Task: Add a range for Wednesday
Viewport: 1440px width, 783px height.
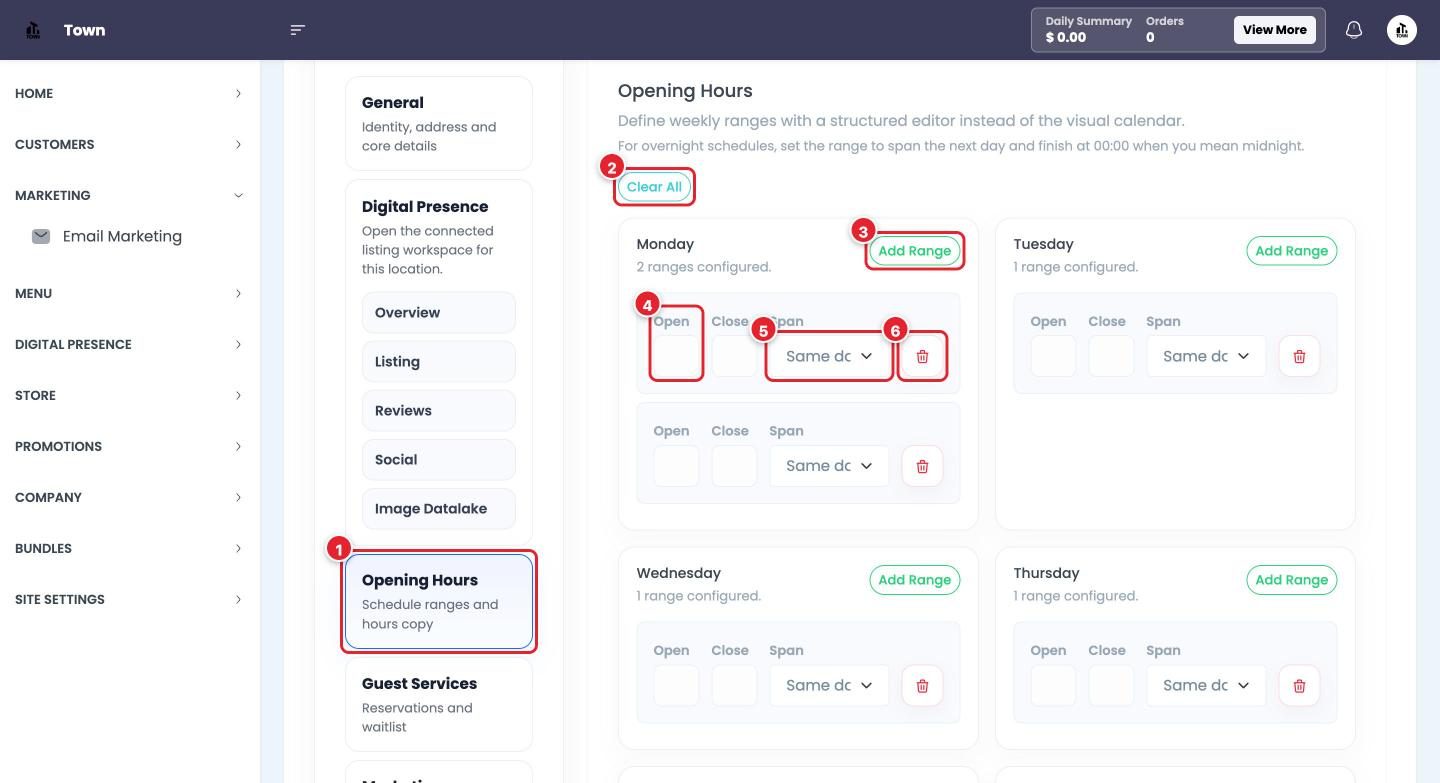Action: [x=914, y=580]
